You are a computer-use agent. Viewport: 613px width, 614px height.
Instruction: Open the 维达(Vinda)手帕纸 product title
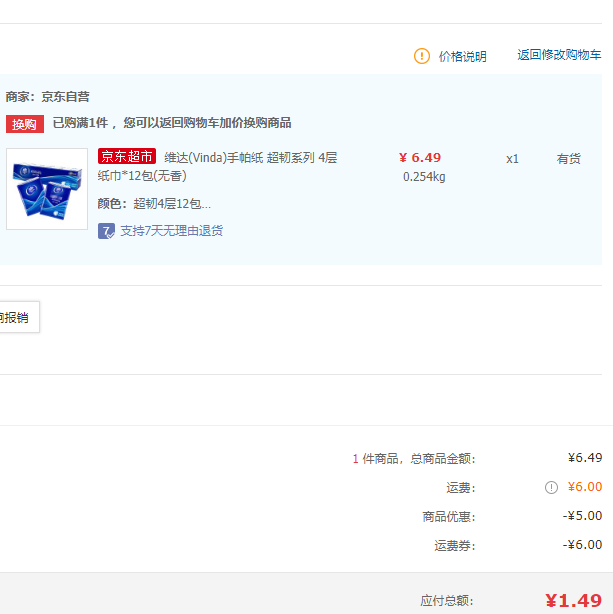click(x=217, y=167)
